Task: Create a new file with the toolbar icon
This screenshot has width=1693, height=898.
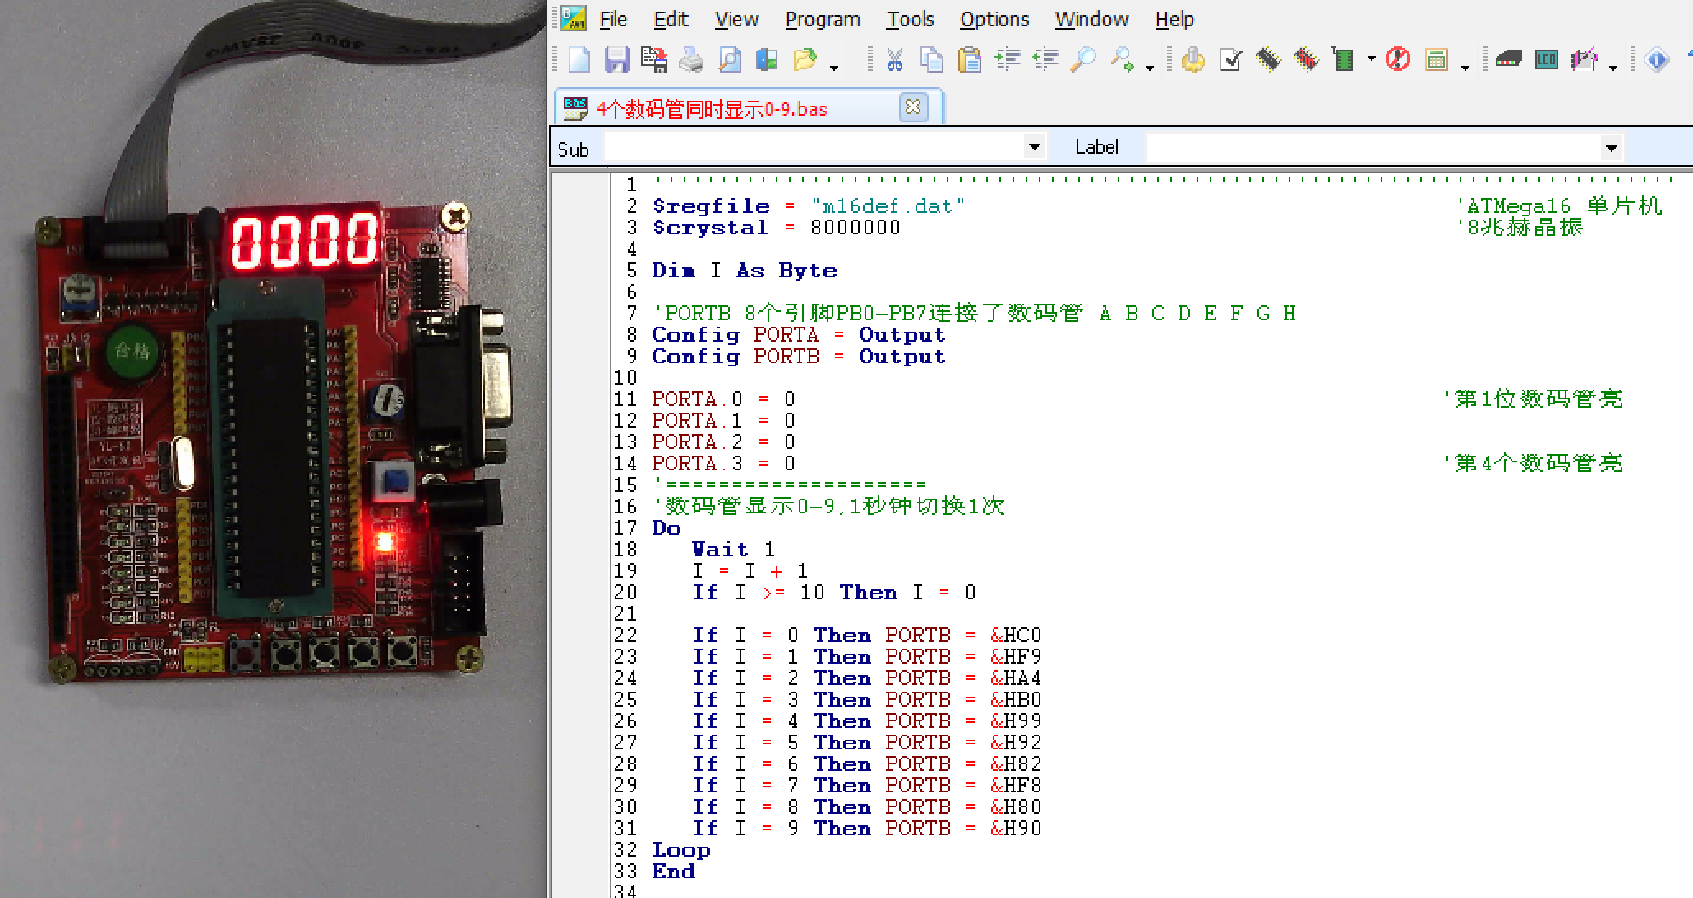Action: [x=579, y=60]
